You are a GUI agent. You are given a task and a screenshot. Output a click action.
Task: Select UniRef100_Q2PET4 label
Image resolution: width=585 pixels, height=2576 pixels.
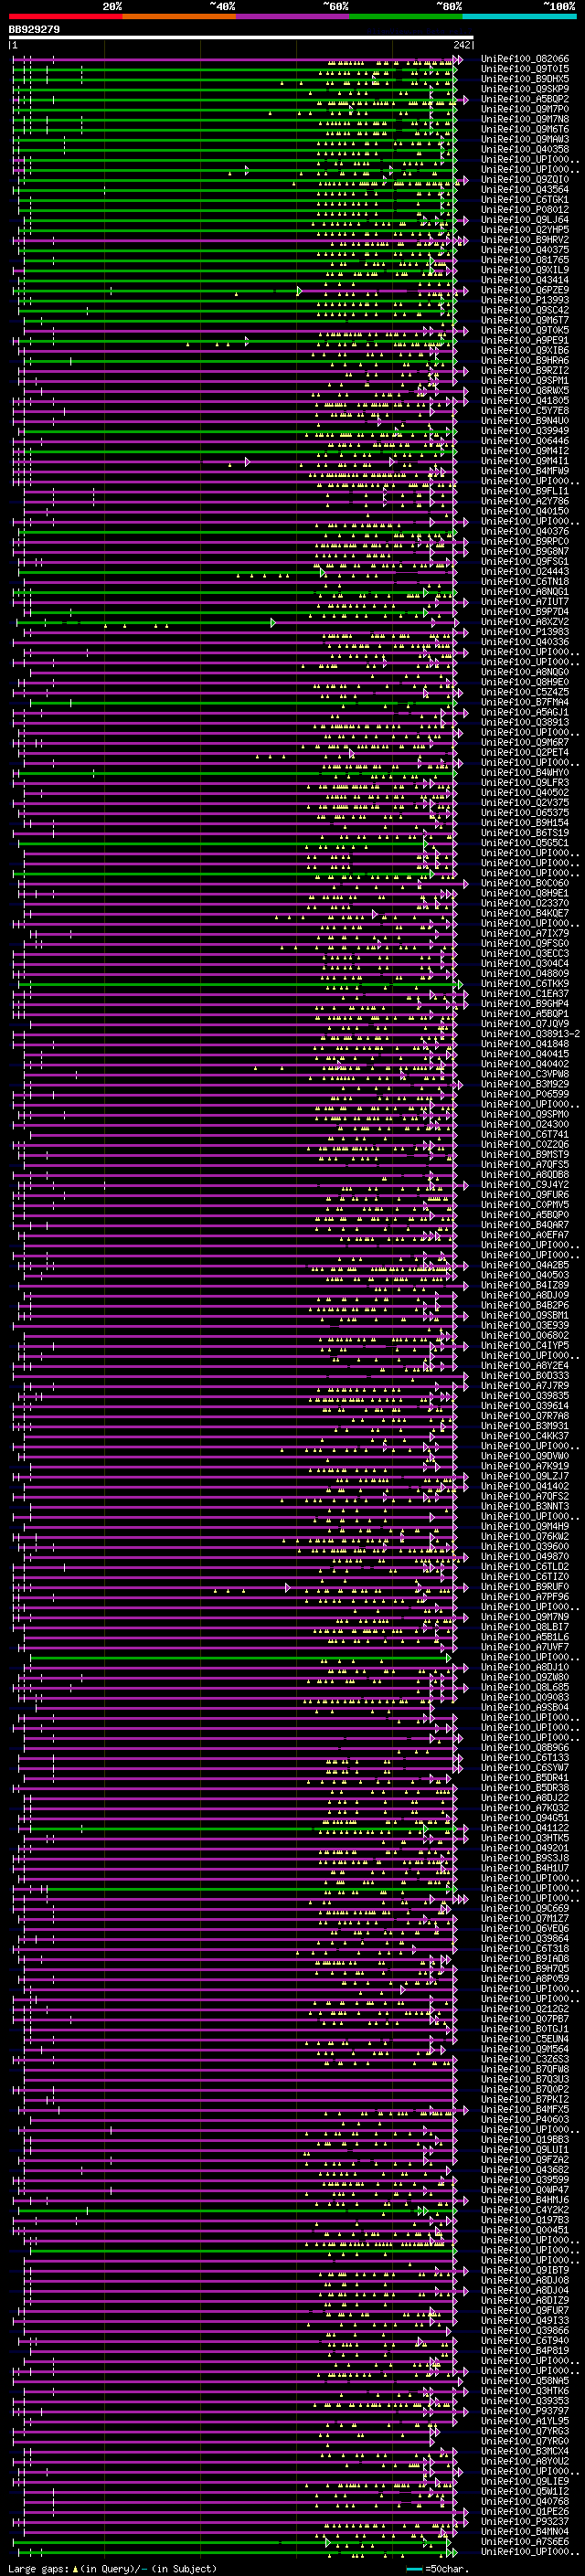pos(525,752)
